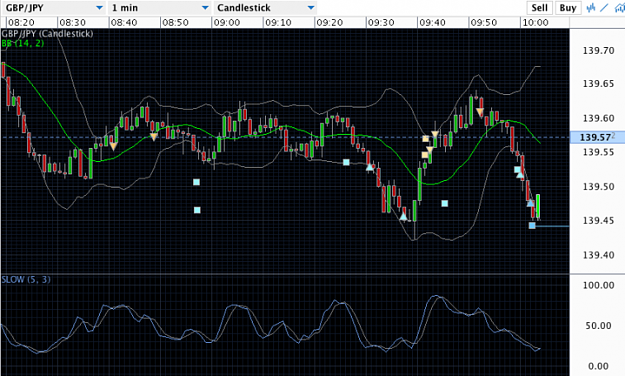Click the 139.50 price axis label
The image size is (625, 376).
[598, 187]
